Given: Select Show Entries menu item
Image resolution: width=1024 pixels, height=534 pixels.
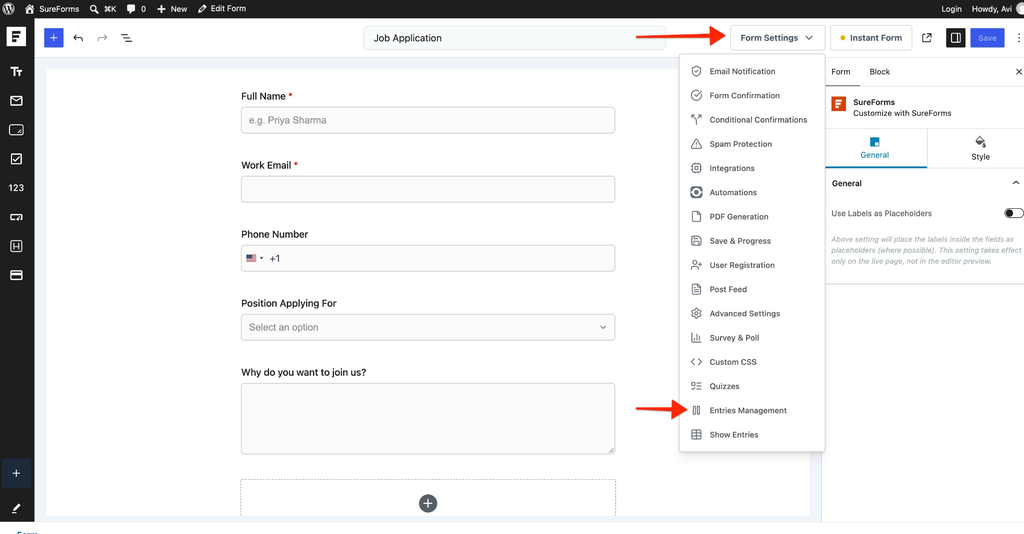Looking at the screenshot, I should [x=752, y=434].
